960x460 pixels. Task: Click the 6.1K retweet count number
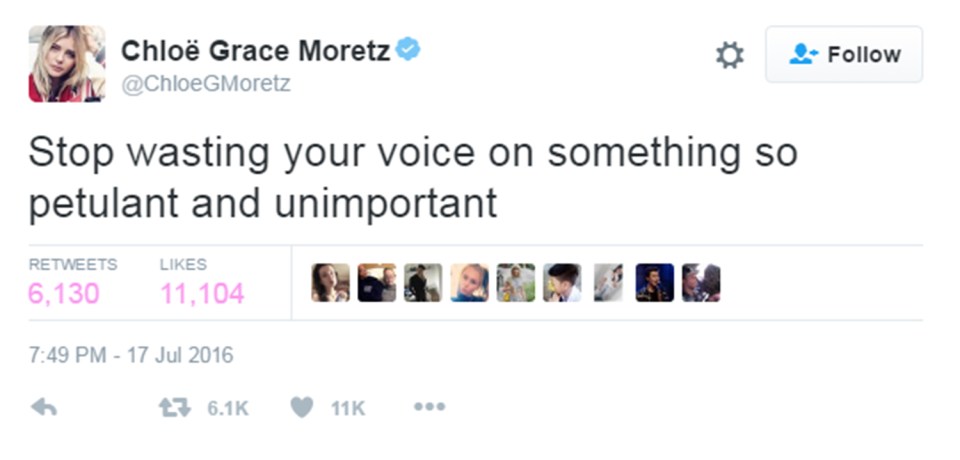pyautogui.click(x=228, y=408)
